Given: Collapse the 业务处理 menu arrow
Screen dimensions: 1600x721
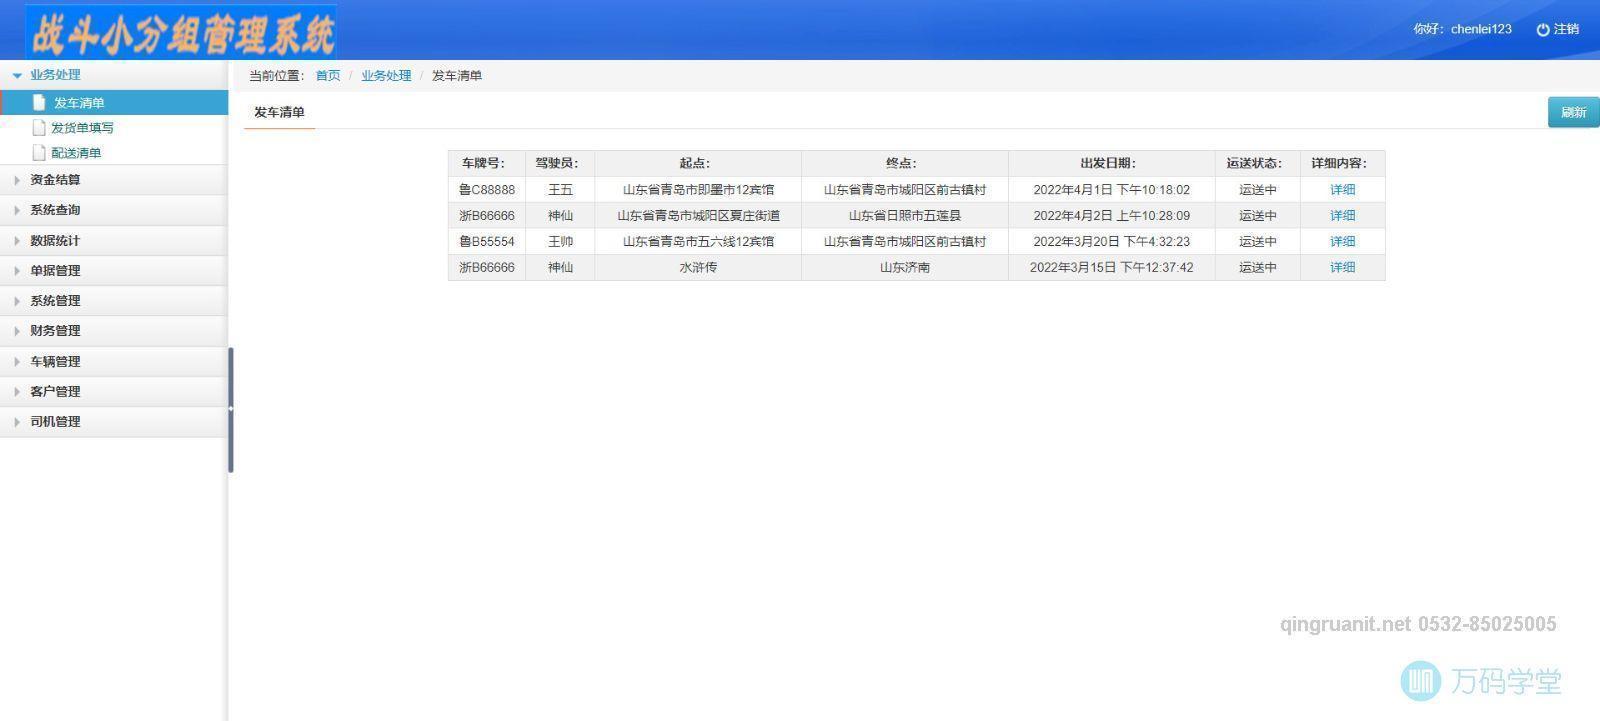Looking at the screenshot, I should [17, 75].
